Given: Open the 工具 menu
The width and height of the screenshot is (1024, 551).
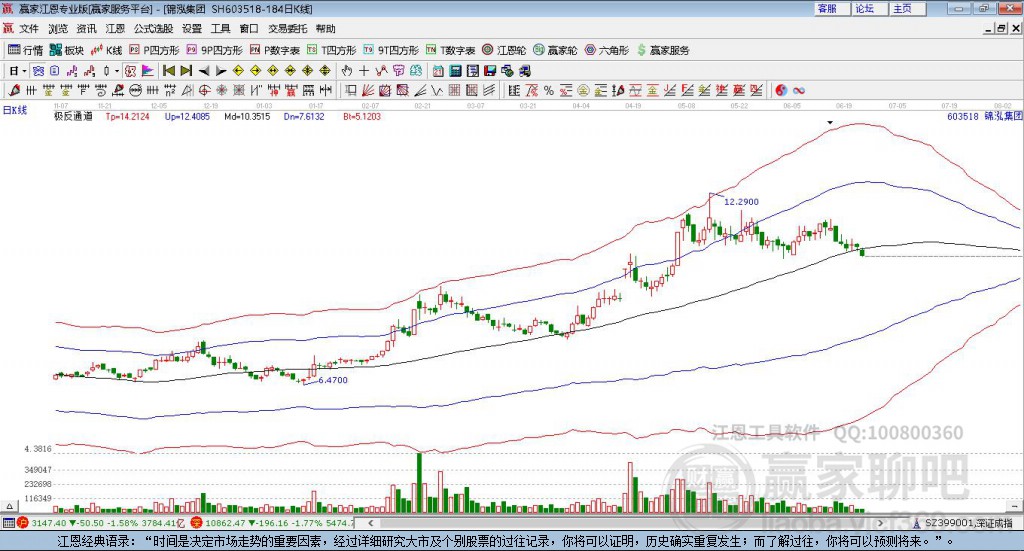Looking at the screenshot, I should 220,29.
